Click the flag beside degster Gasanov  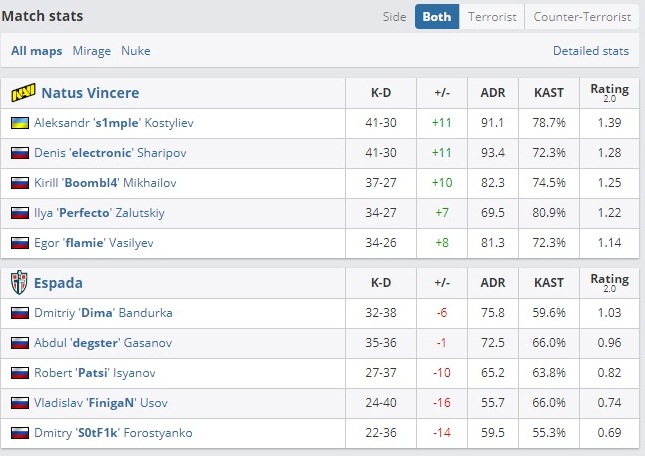[x=19, y=343]
